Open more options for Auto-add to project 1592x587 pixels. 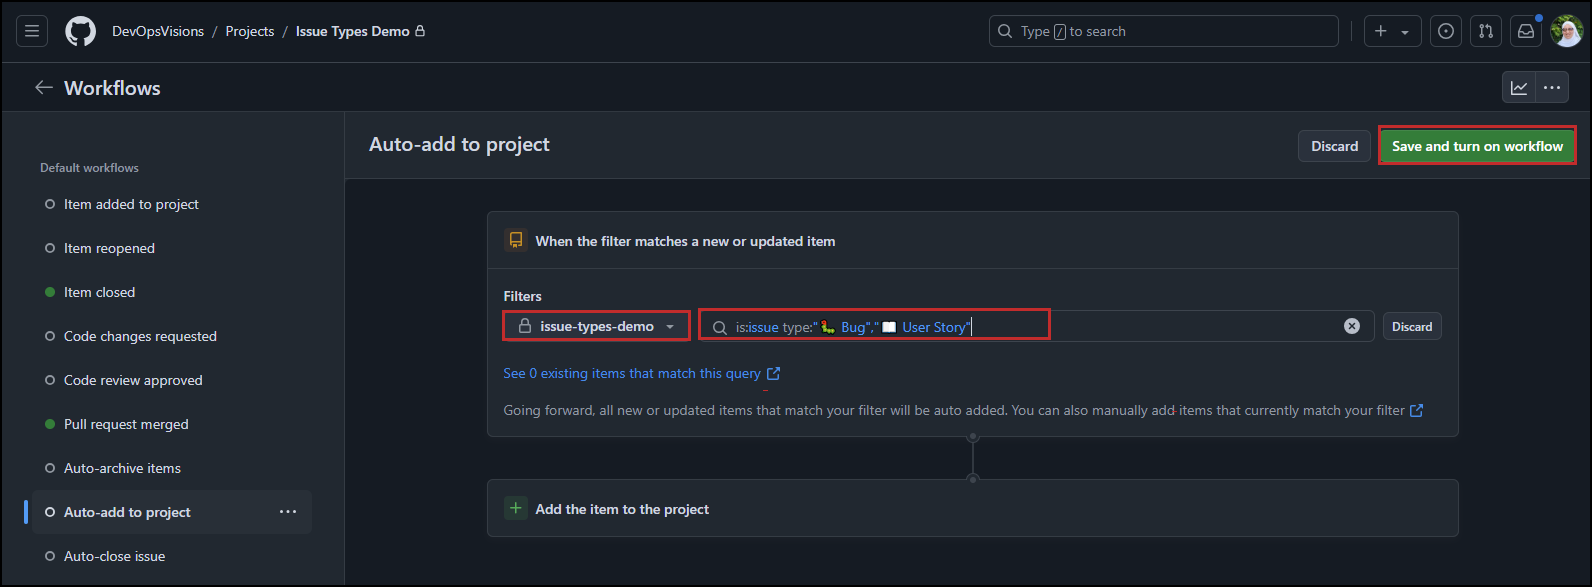(x=288, y=512)
